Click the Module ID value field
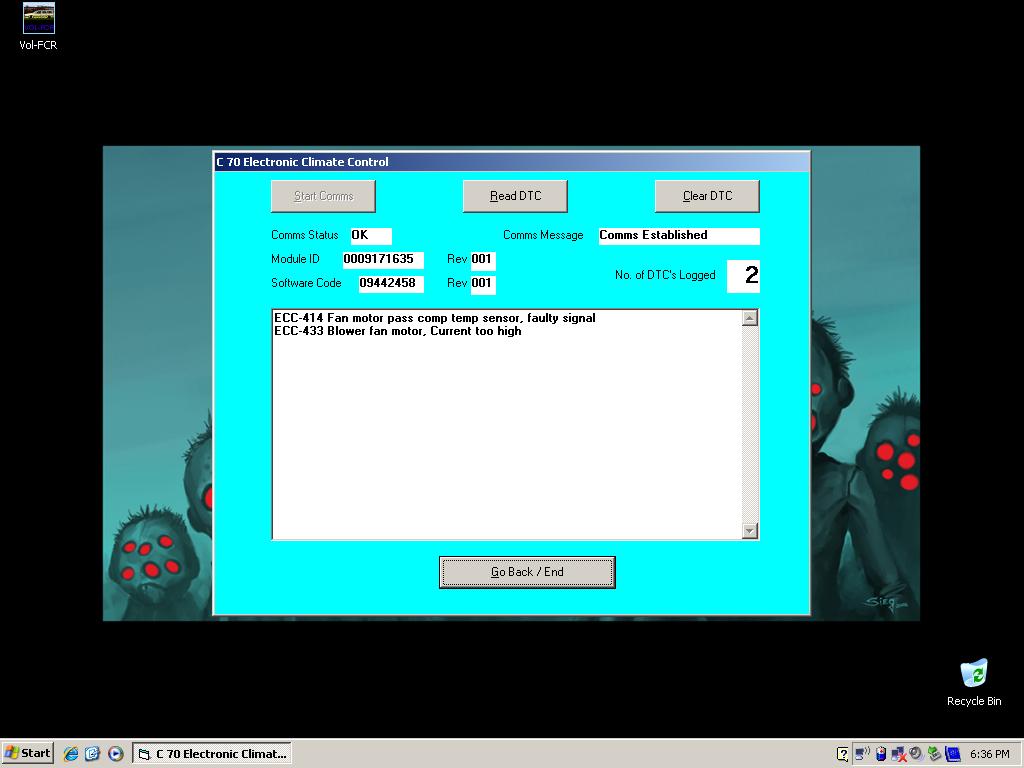This screenshot has height=768, width=1024. [x=383, y=259]
